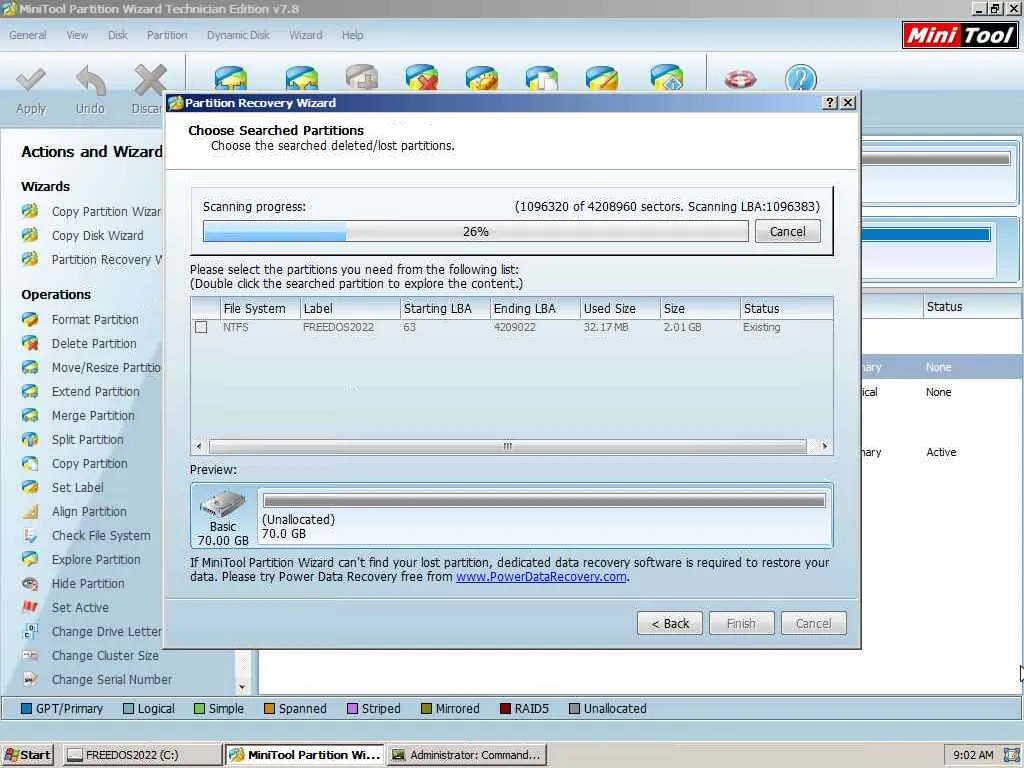
Task: Click the 9:02 AM taskbar clock
Action: 973,755
